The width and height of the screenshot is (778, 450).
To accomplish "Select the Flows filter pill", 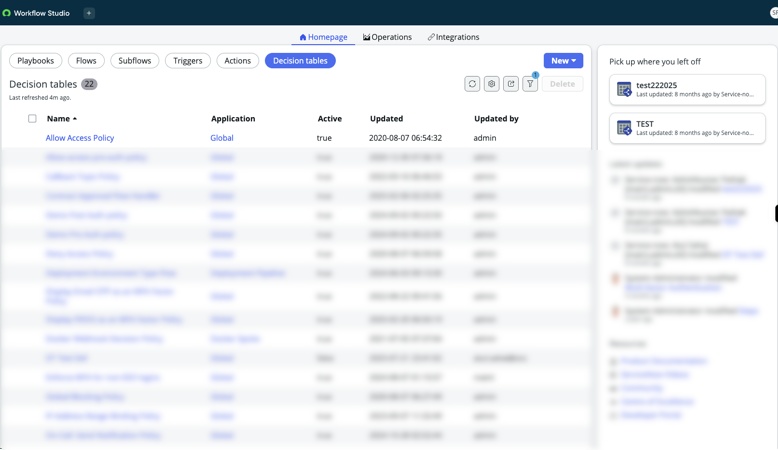I will (86, 61).
